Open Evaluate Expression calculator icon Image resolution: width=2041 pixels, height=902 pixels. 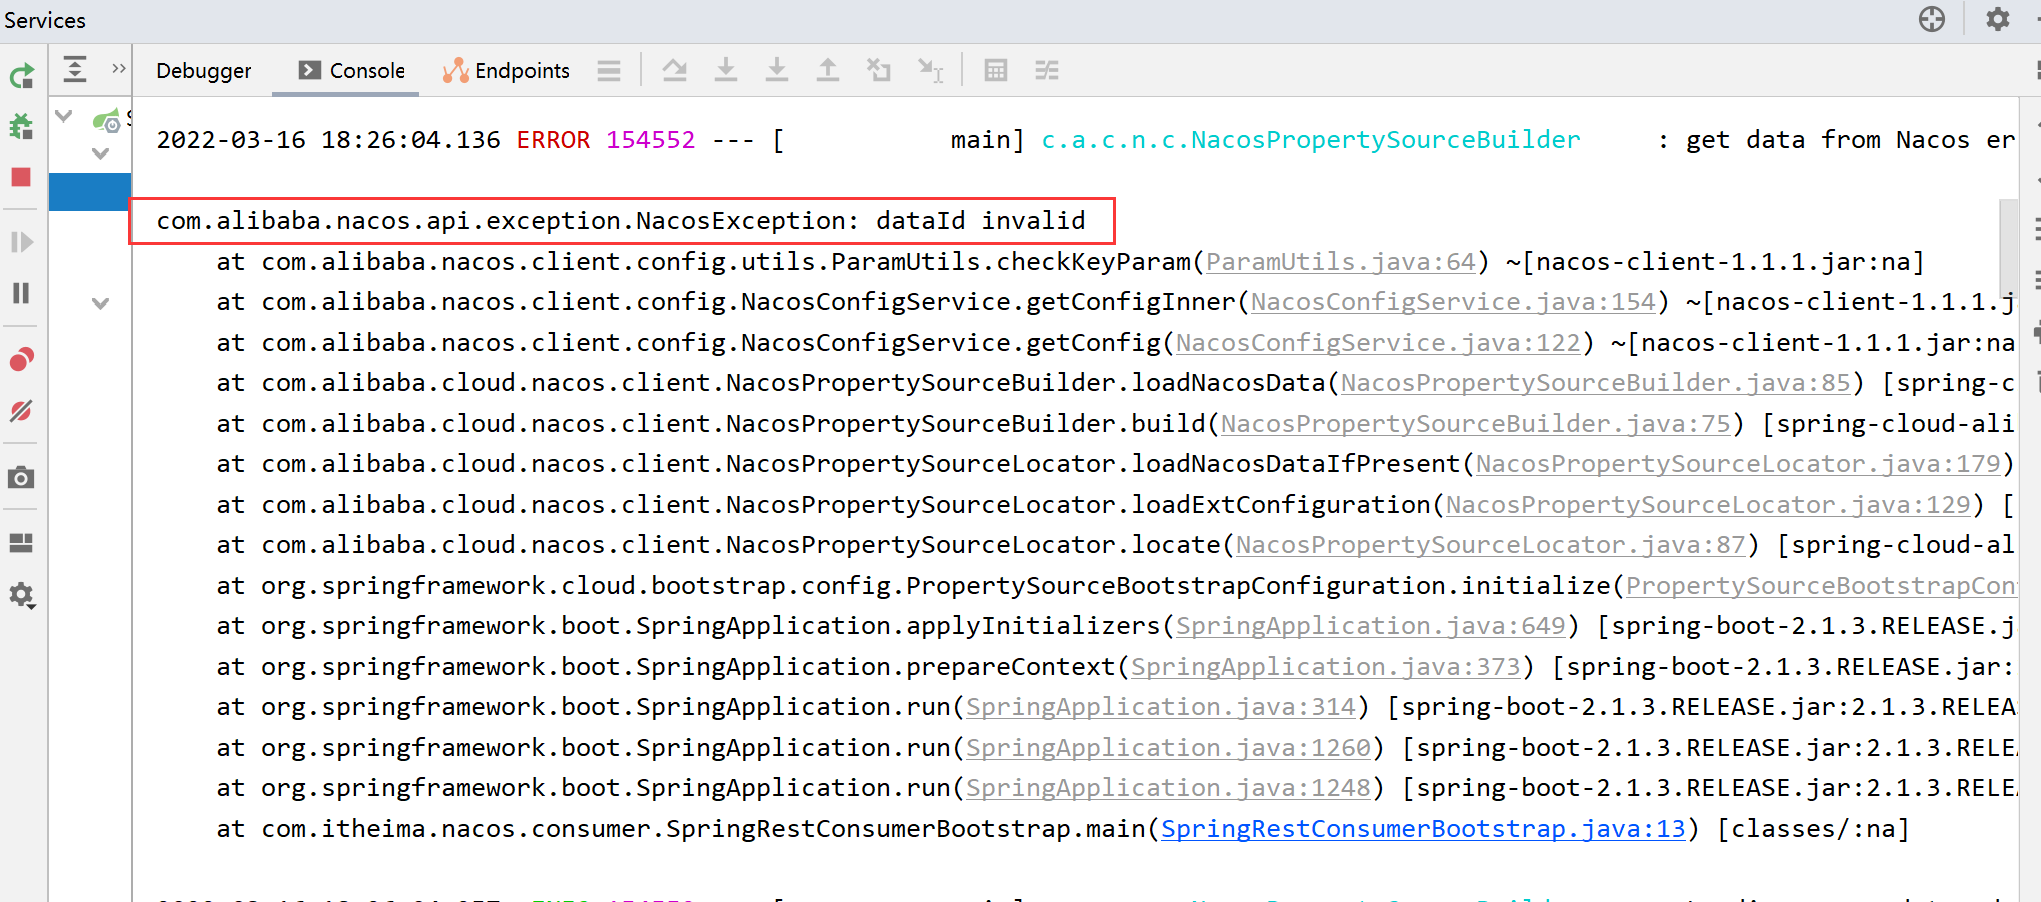[x=996, y=70]
